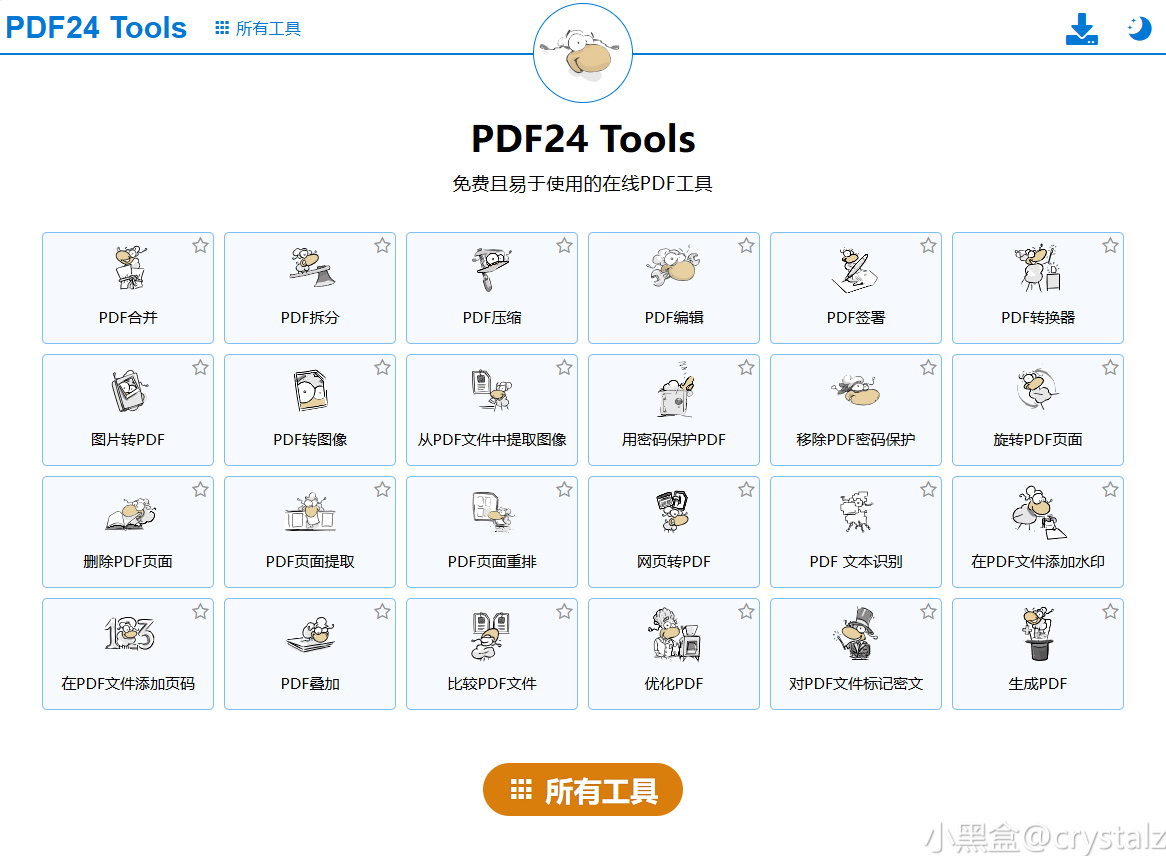
Task: Click the 用密码保护PDF label text
Action: pos(674,440)
